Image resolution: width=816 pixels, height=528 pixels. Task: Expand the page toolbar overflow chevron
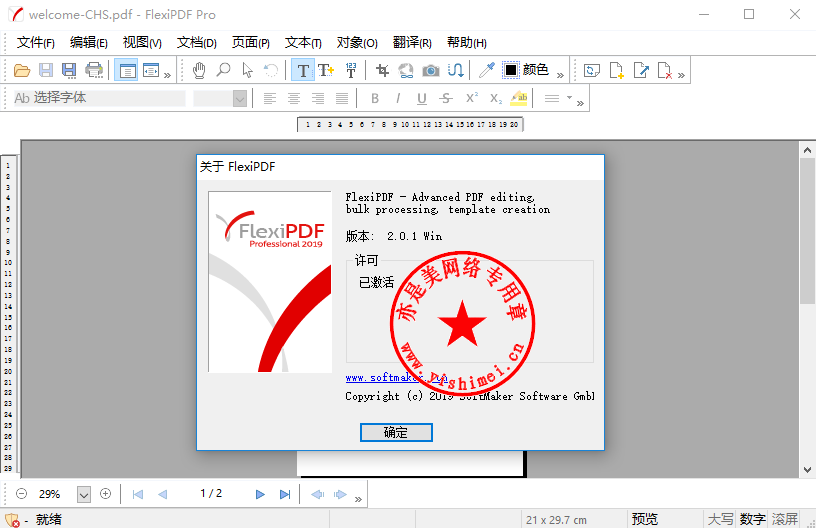click(x=681, y=75)
